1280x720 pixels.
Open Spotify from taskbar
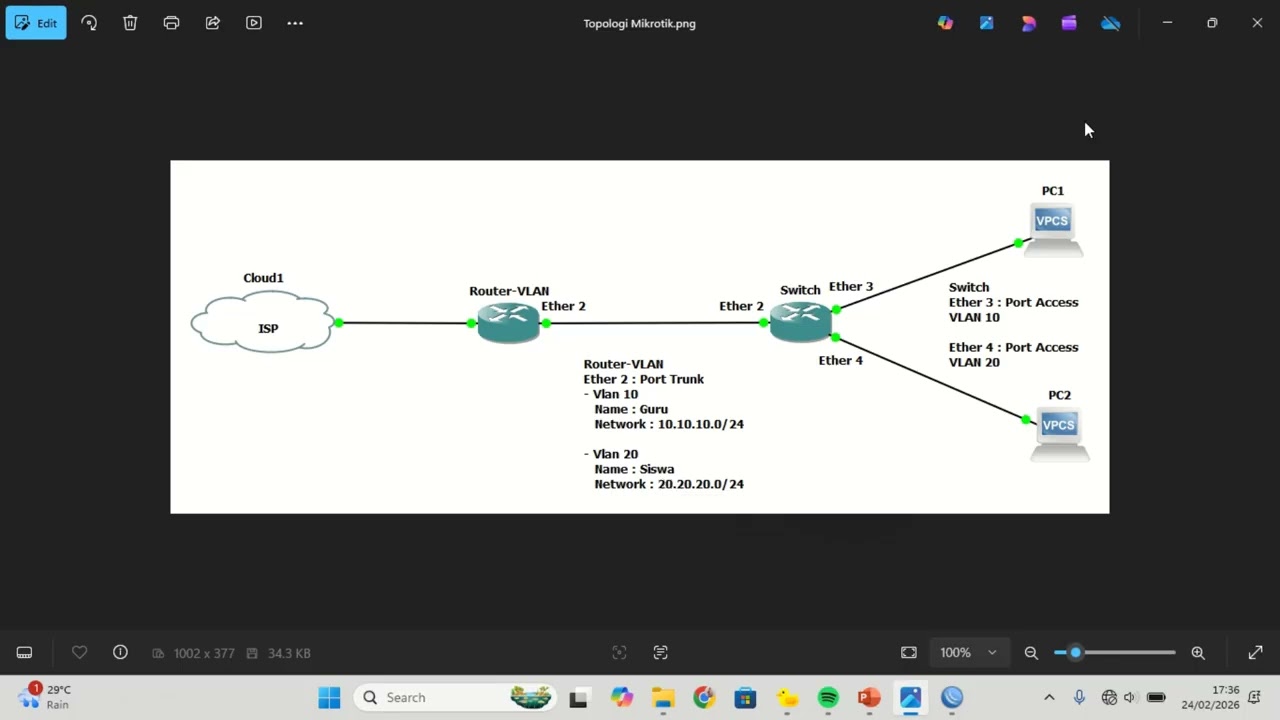(828, 698)
